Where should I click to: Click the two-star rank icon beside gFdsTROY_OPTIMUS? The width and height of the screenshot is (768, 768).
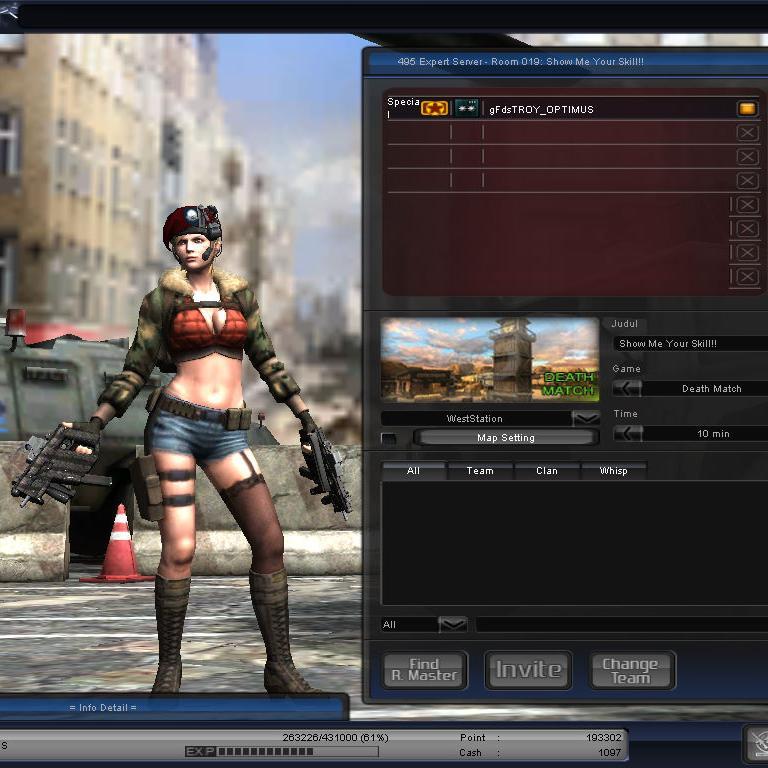466,108
